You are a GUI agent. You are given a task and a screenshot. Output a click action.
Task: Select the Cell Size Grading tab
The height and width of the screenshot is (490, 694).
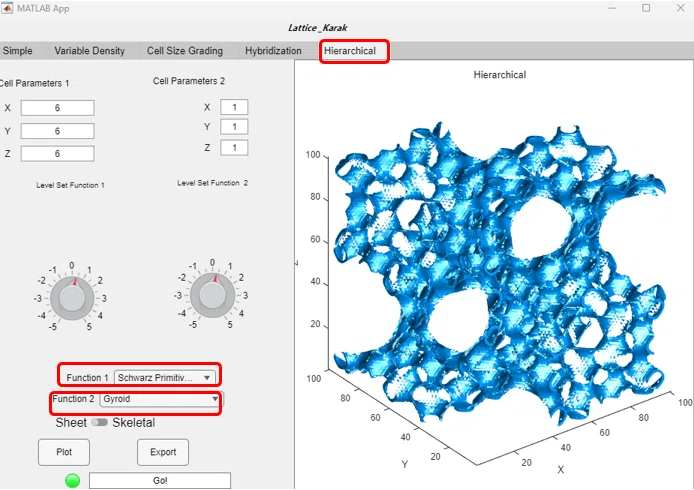185,51
